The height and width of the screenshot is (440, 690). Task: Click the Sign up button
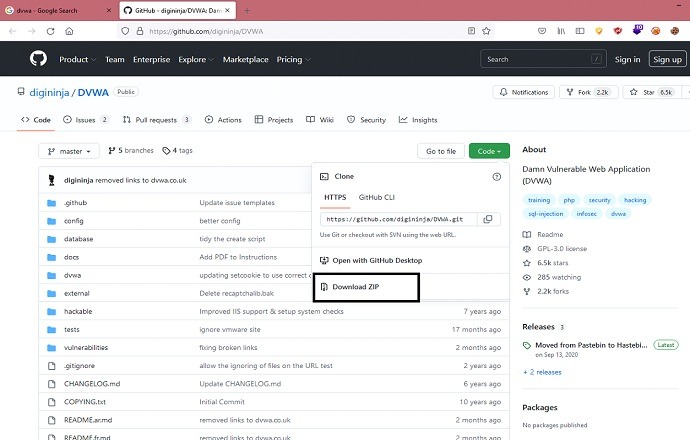coord(668,59)
